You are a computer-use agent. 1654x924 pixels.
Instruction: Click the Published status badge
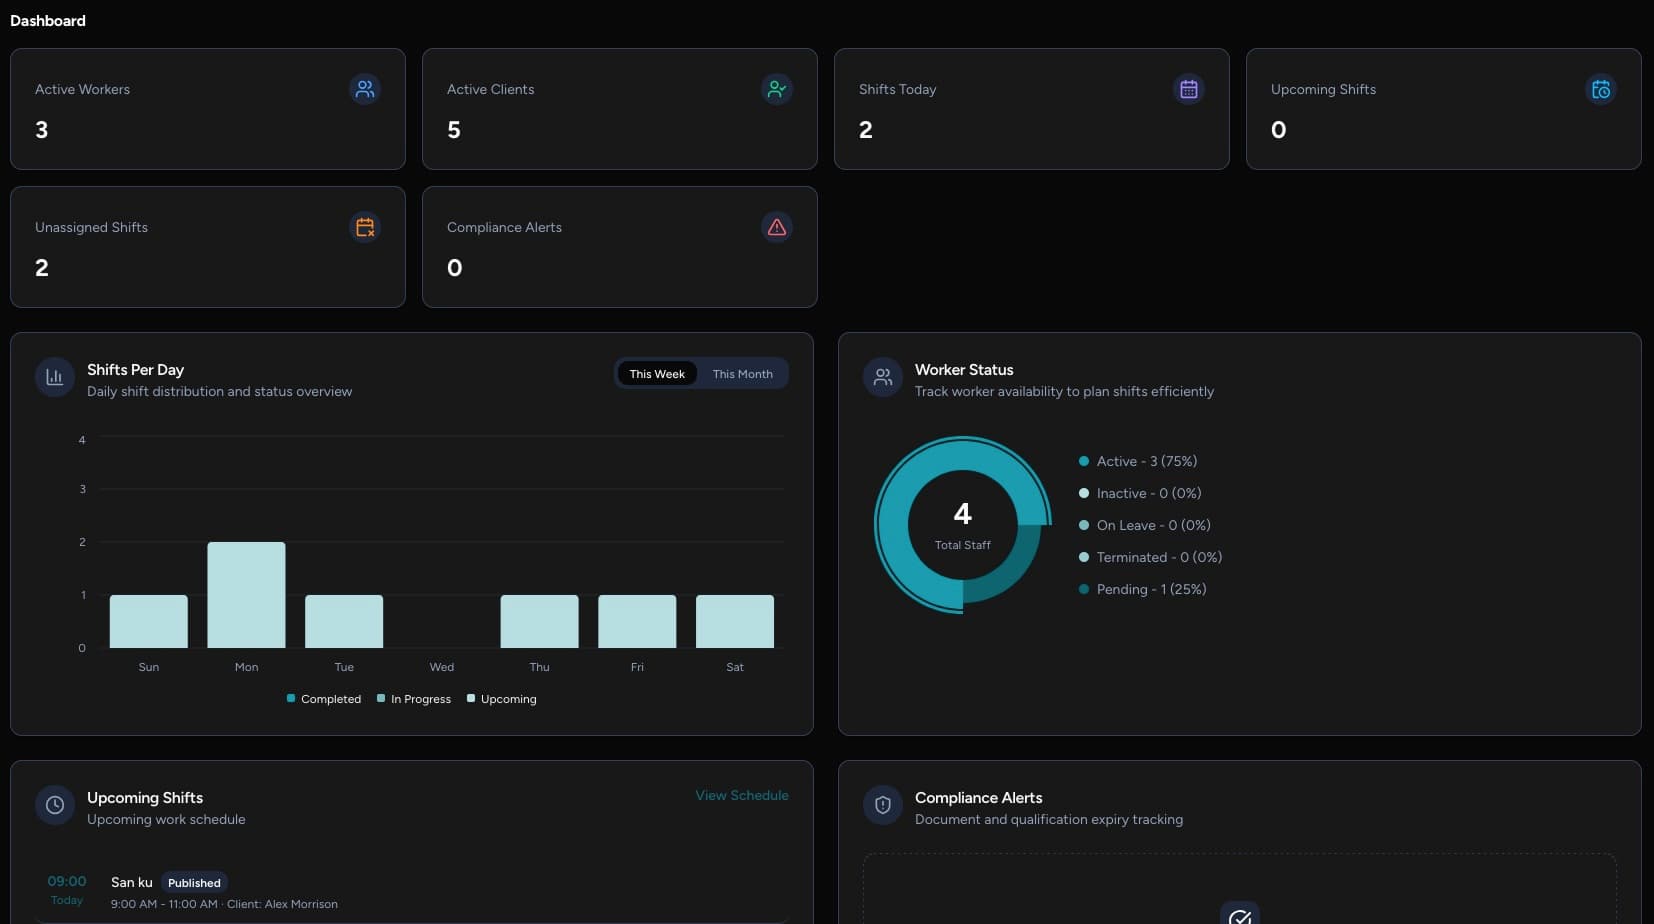click(194, 882)
